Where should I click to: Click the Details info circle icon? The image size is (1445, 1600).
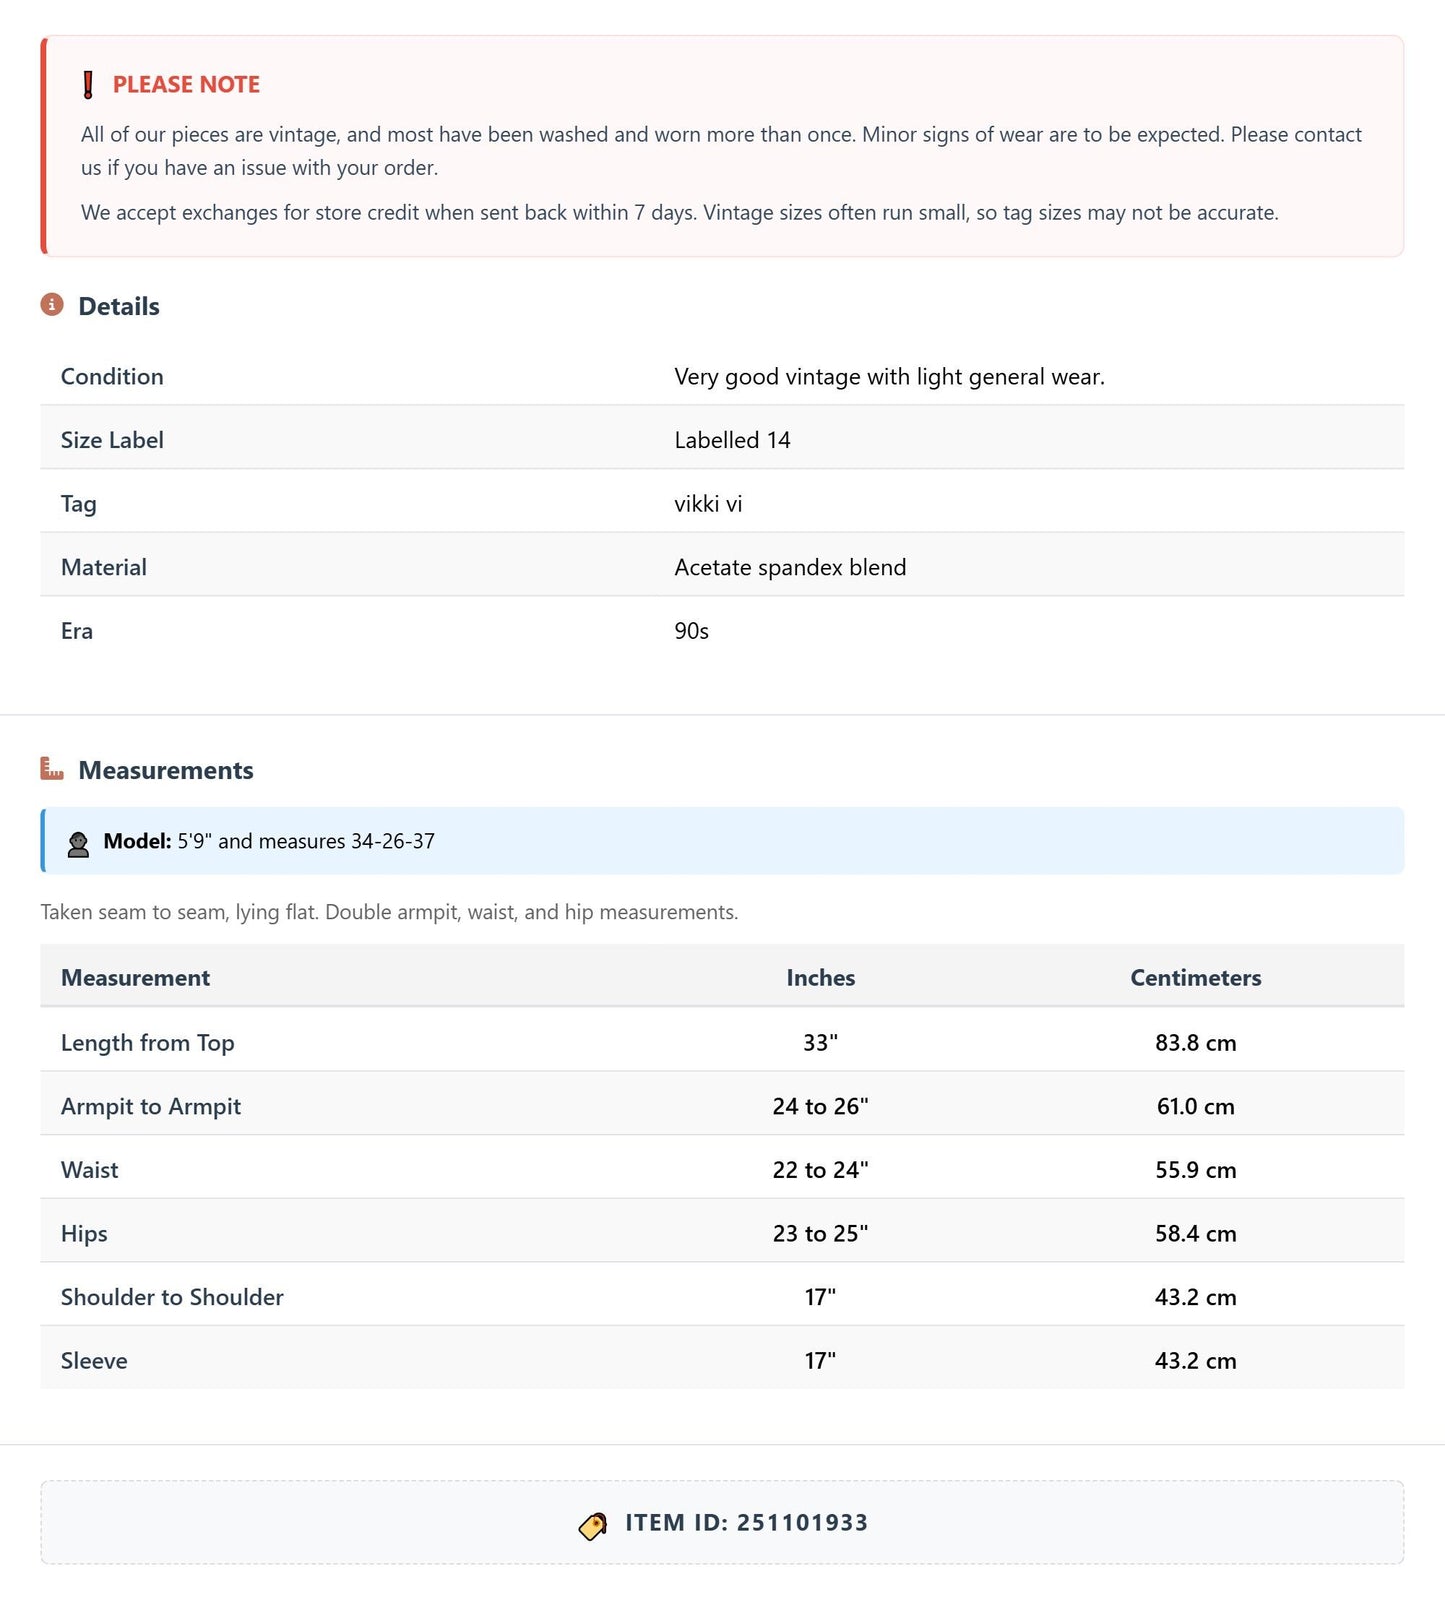[x=52, y=305]
